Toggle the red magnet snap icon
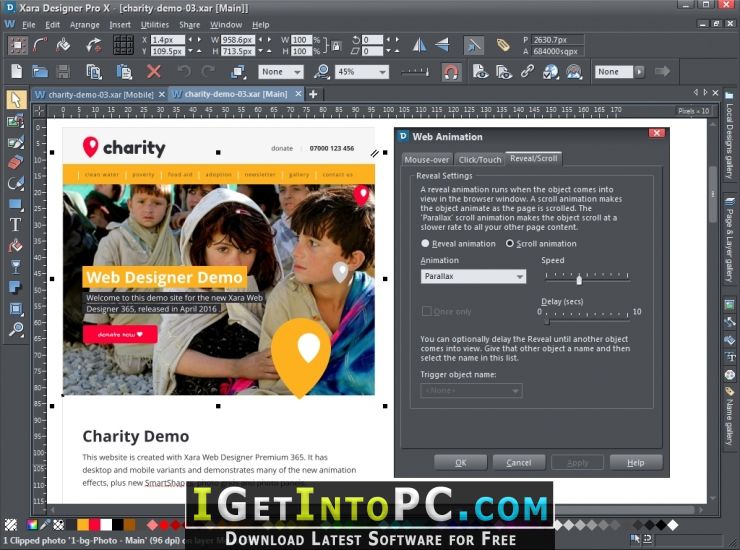The image size is (740, 550). point(451,72)
